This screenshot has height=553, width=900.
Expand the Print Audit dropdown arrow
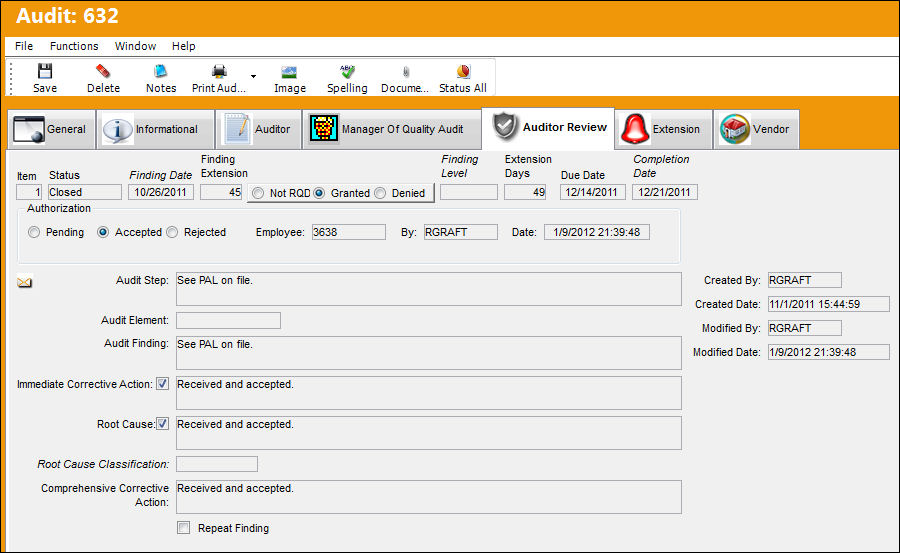click(x=253, y=76)
